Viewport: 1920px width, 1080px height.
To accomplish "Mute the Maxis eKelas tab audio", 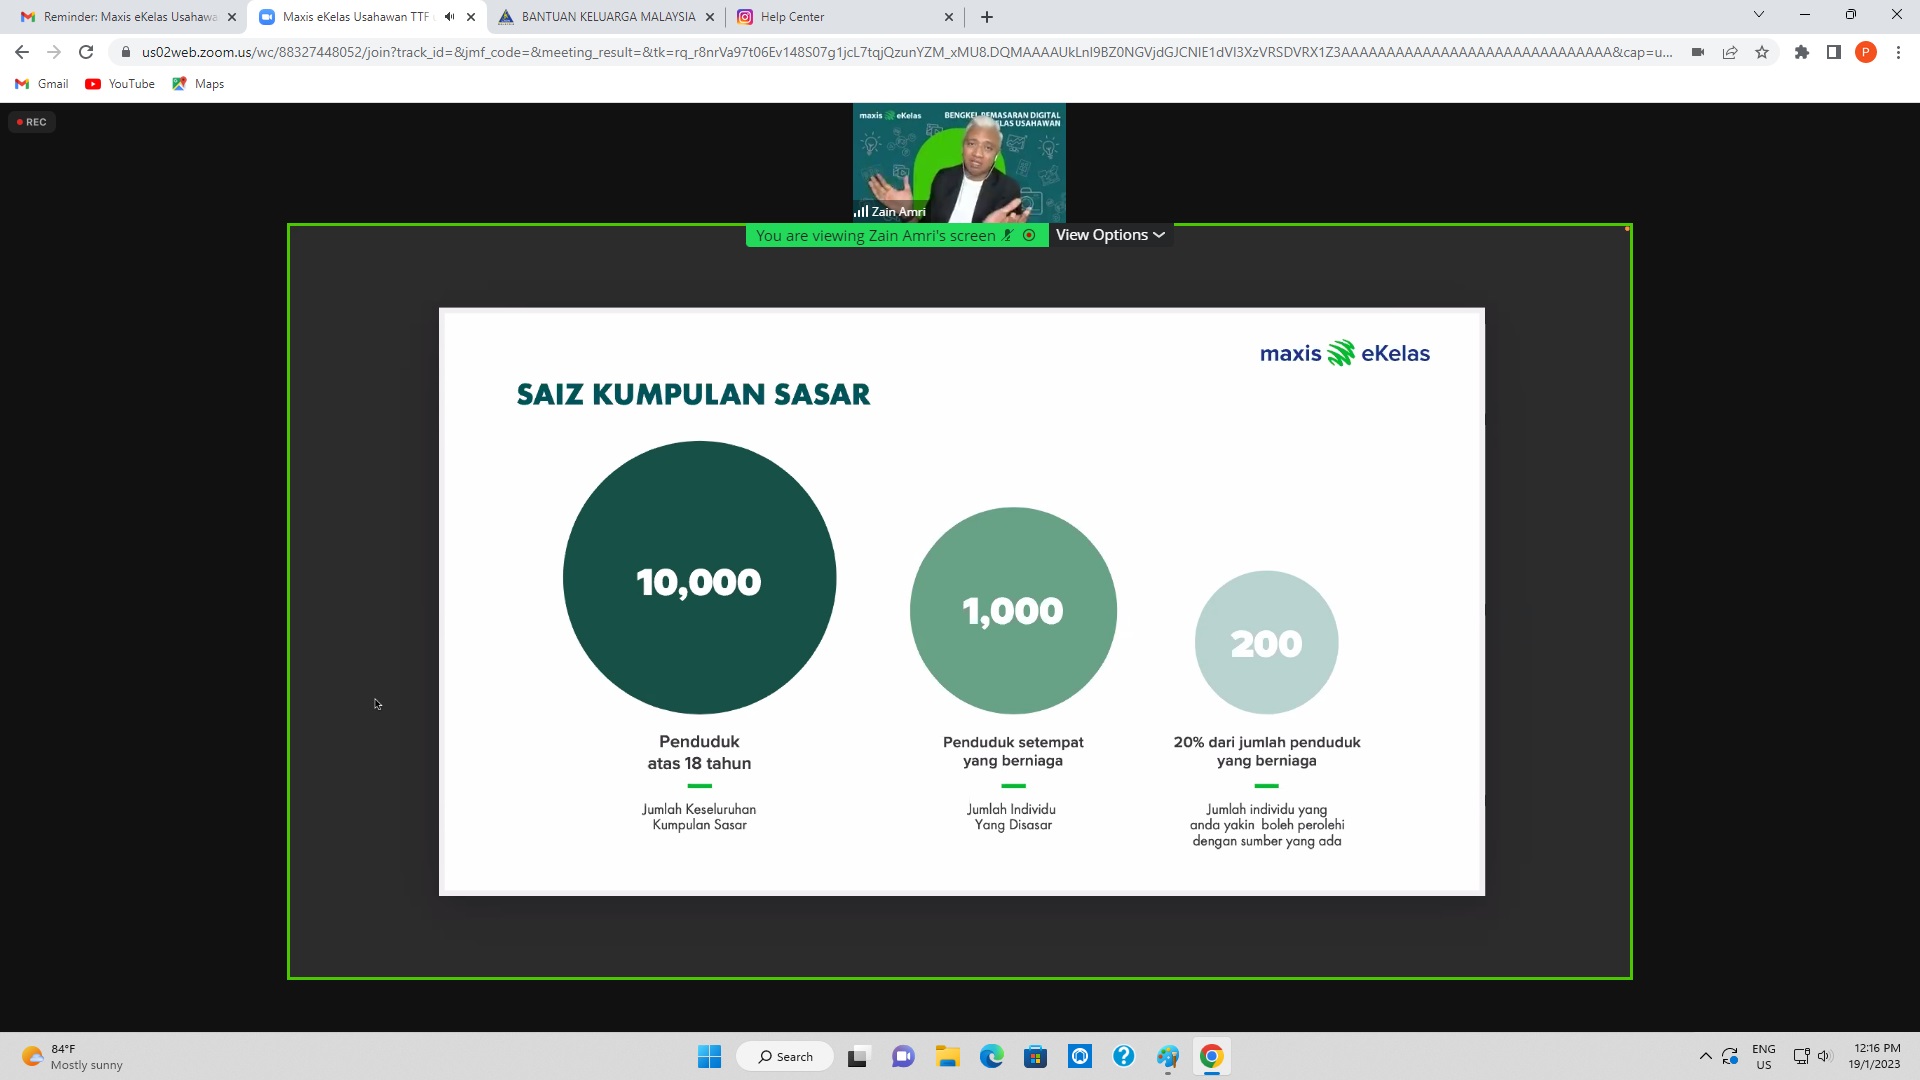I will point(449,17).
